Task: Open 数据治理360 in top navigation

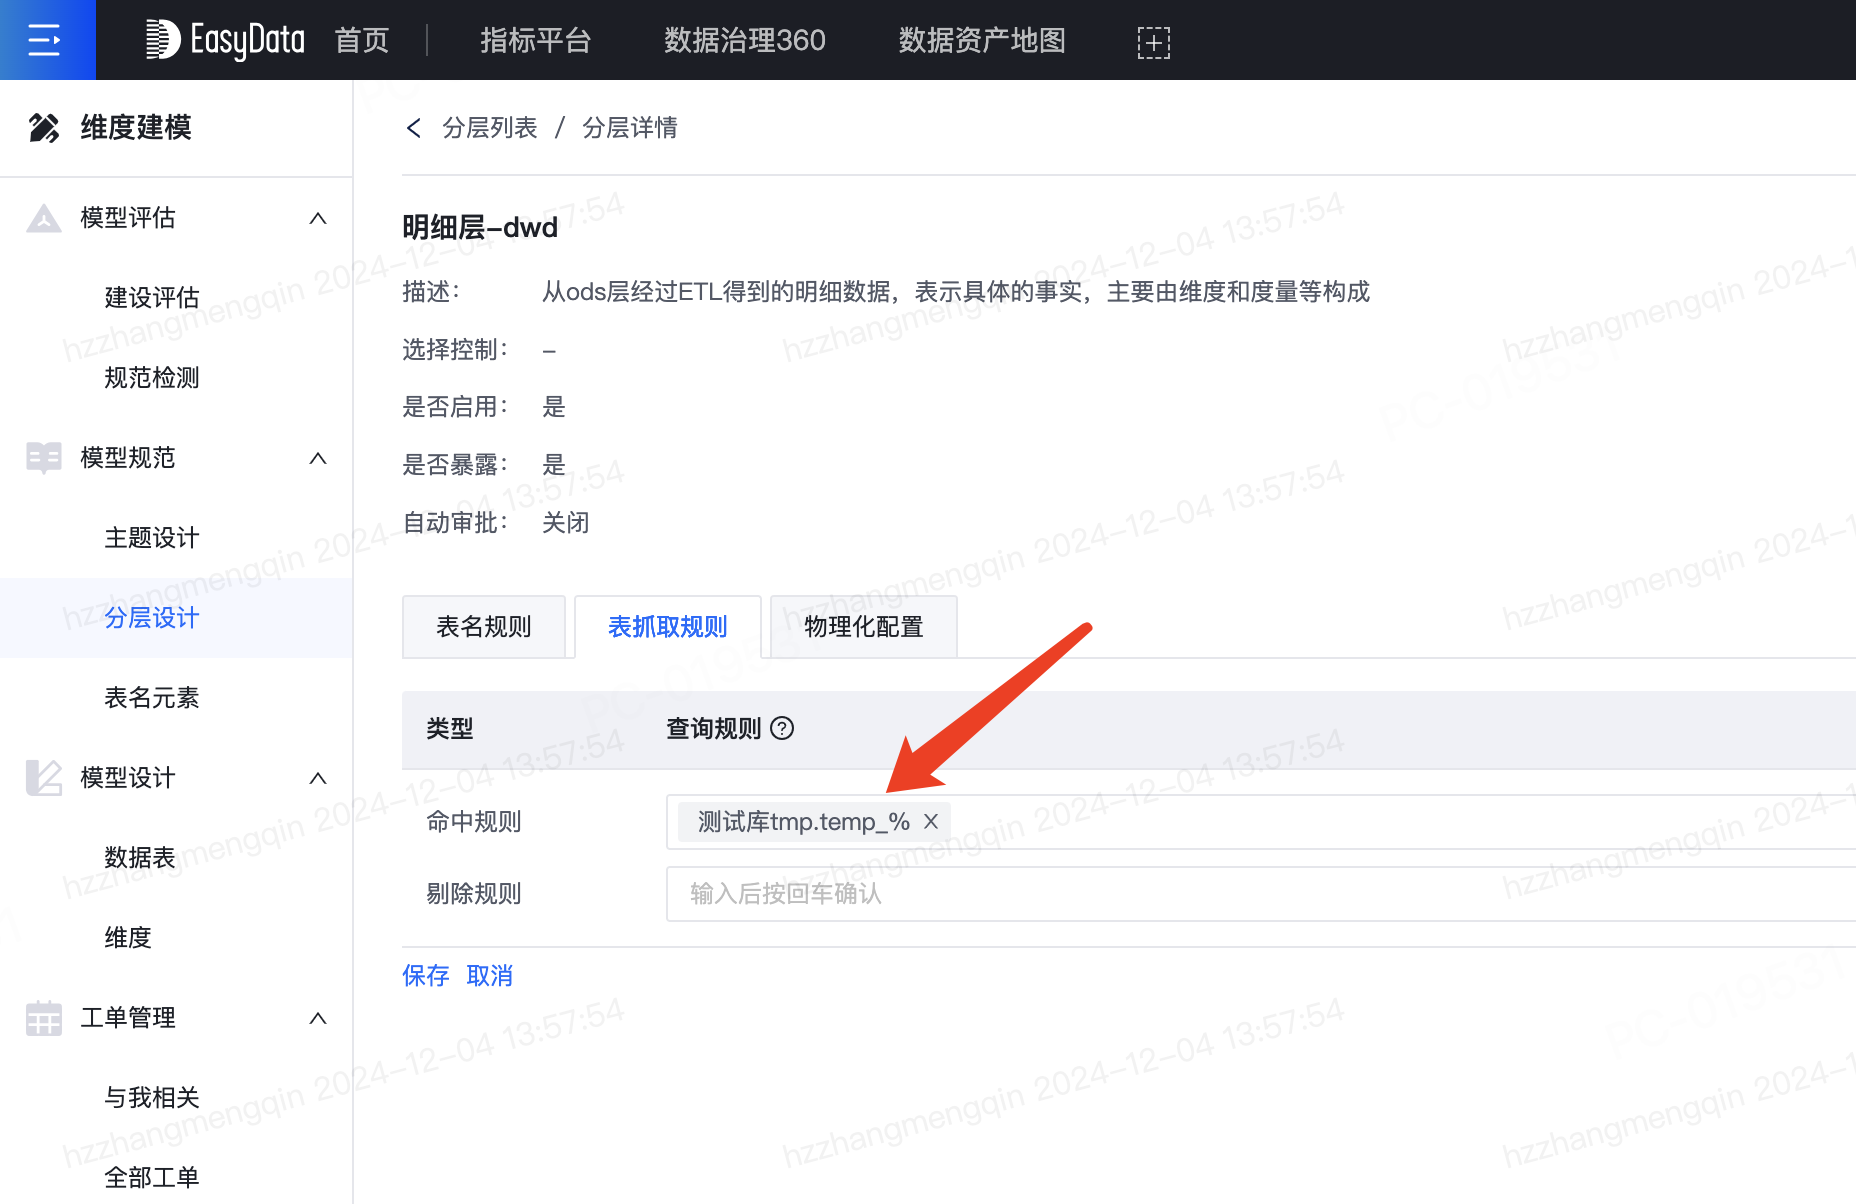Action: pos(745,40)
